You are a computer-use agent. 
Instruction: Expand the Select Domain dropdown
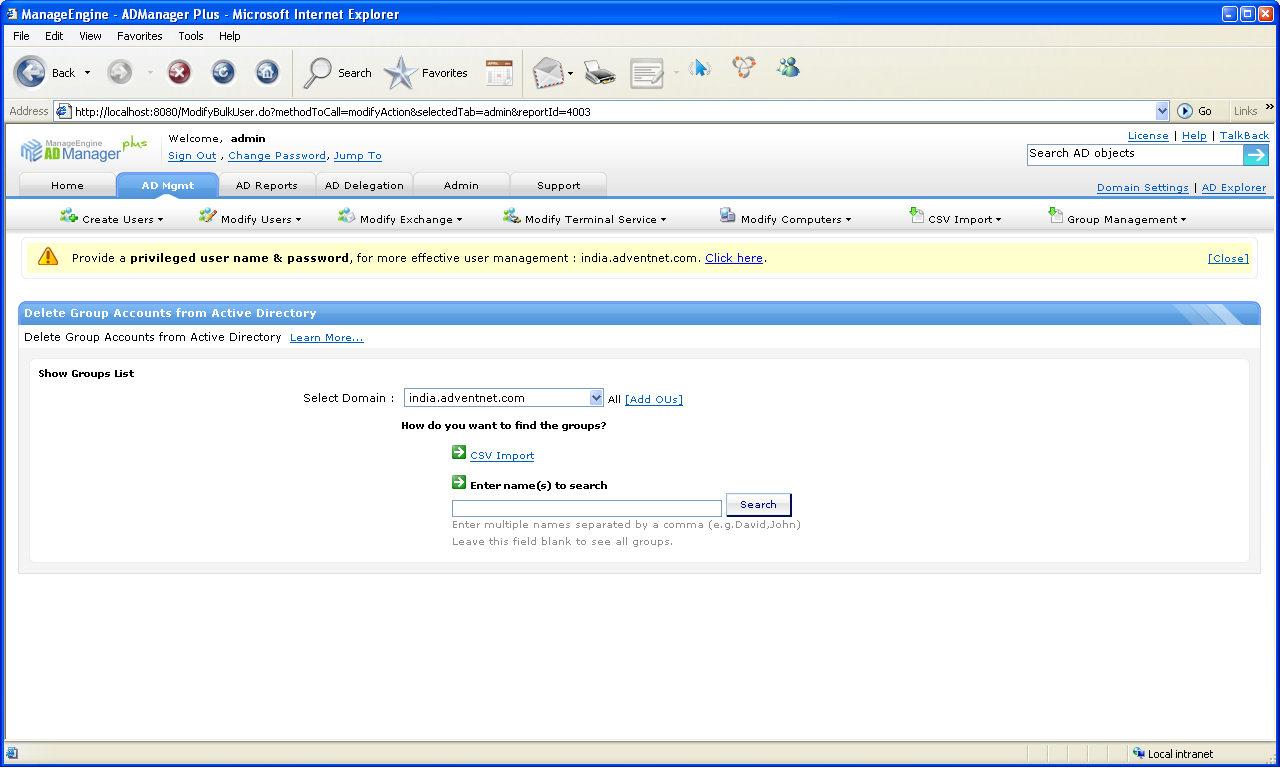click(x=596, y=398)
